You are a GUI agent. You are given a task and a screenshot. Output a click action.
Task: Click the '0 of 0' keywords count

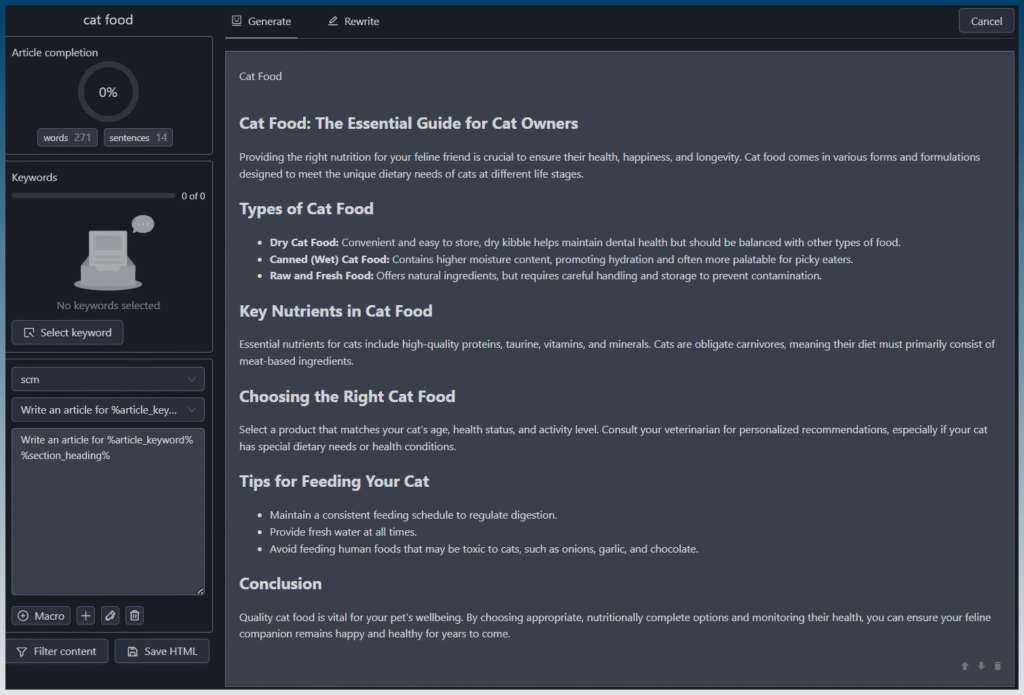(193, 196)
